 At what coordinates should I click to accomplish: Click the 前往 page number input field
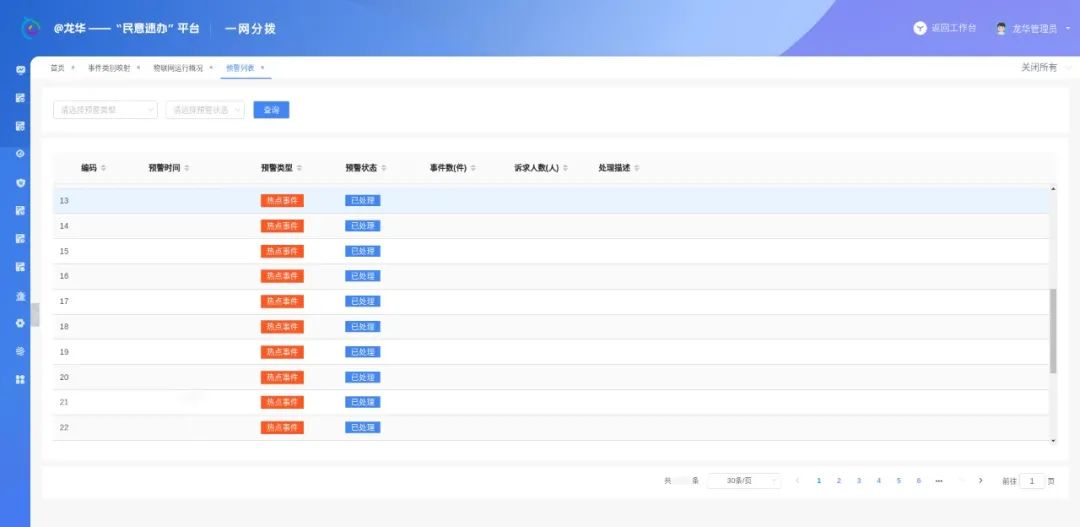1032,481
